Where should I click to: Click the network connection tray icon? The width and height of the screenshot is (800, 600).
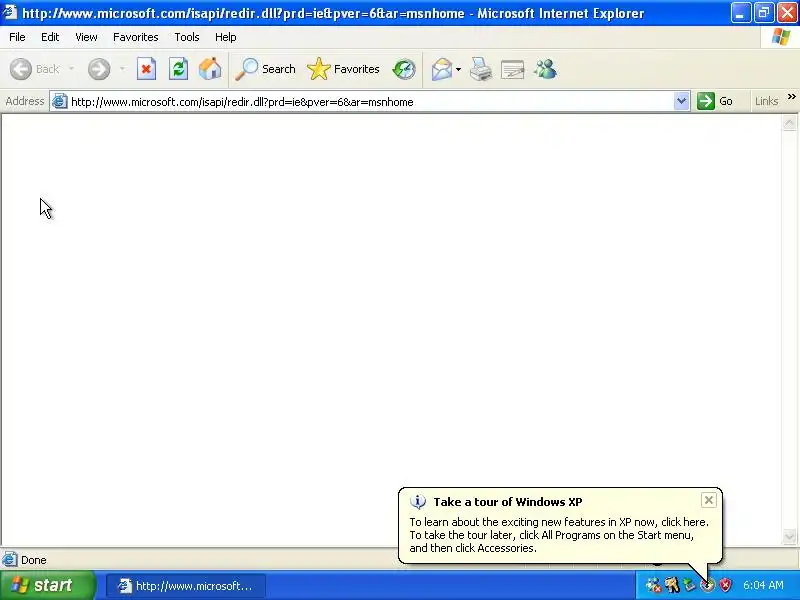click(654, 585)
